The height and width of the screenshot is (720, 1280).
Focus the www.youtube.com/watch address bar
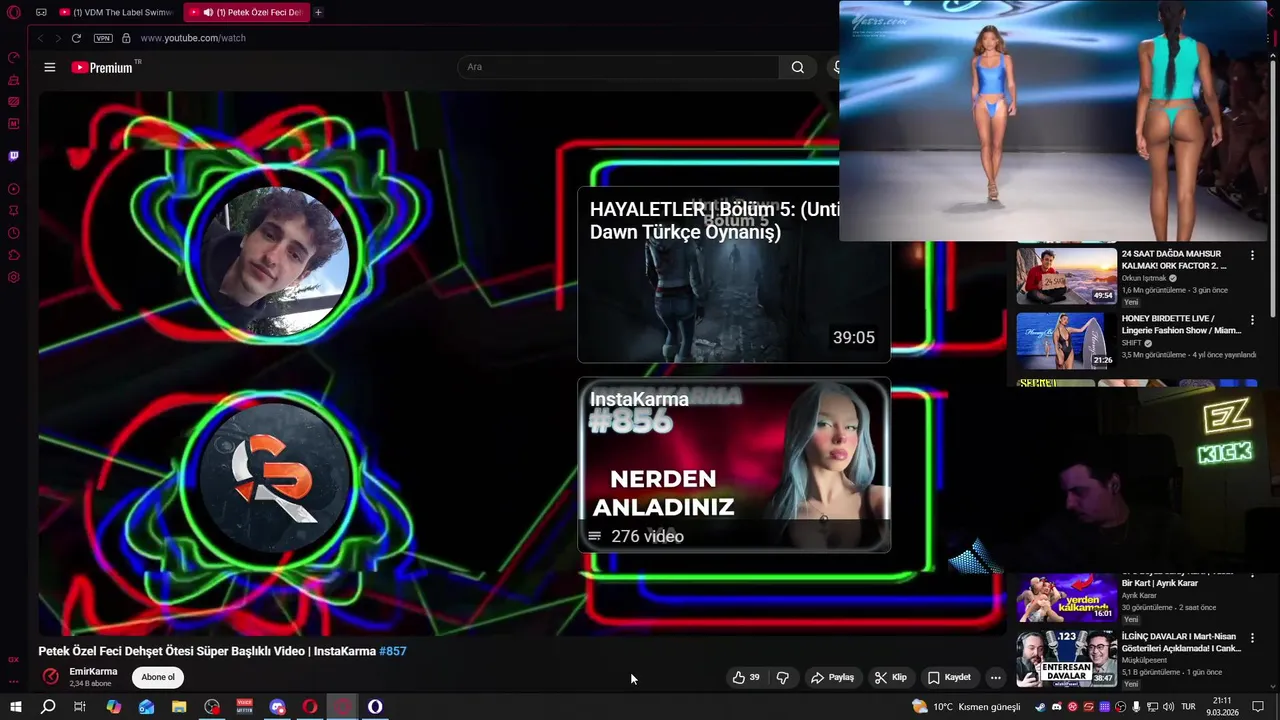click(193, 38)
